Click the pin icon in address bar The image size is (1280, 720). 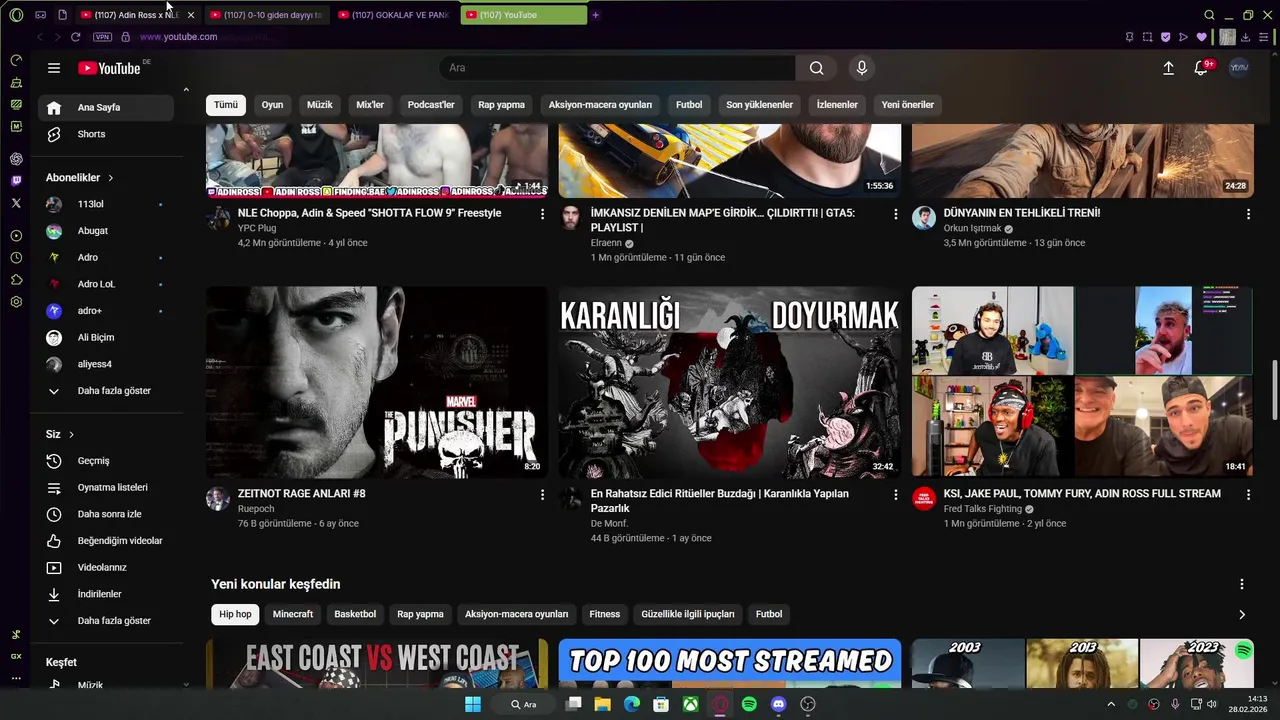[x=1129, y=37]
